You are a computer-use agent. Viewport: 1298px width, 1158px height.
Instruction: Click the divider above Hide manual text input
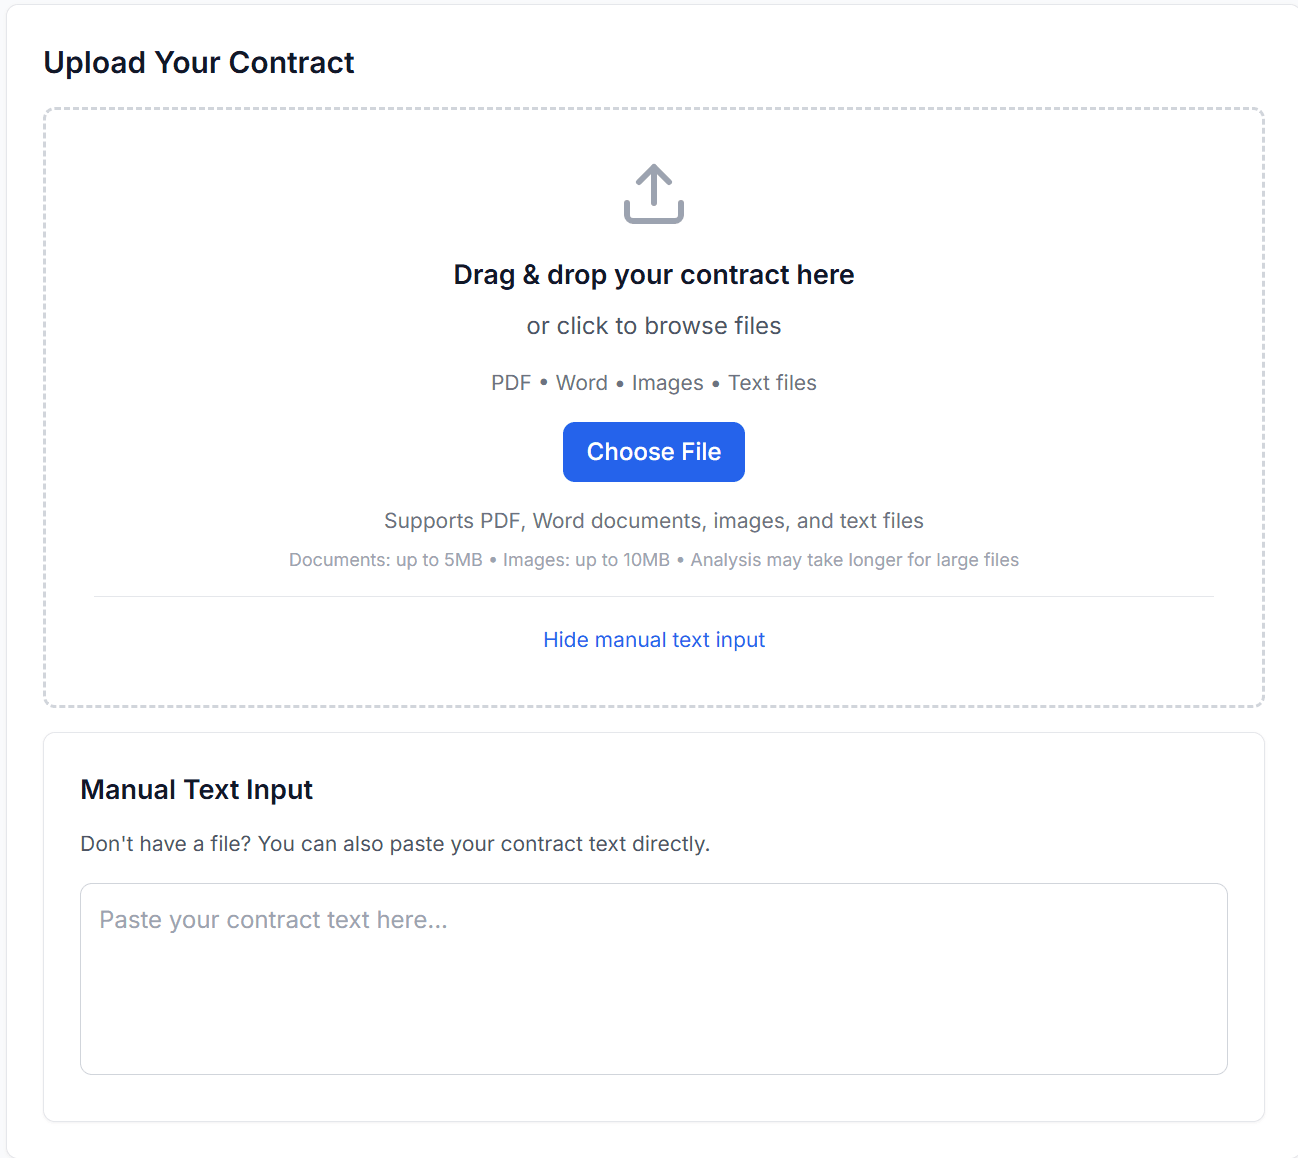[653, 596]
